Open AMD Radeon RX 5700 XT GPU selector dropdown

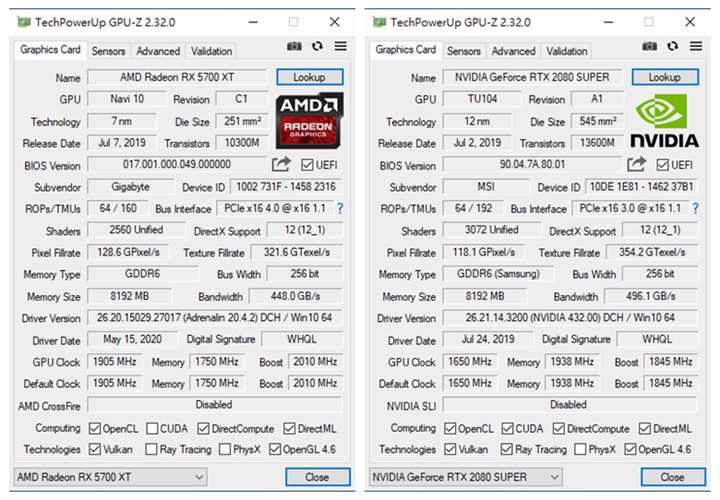click(110, 477)
